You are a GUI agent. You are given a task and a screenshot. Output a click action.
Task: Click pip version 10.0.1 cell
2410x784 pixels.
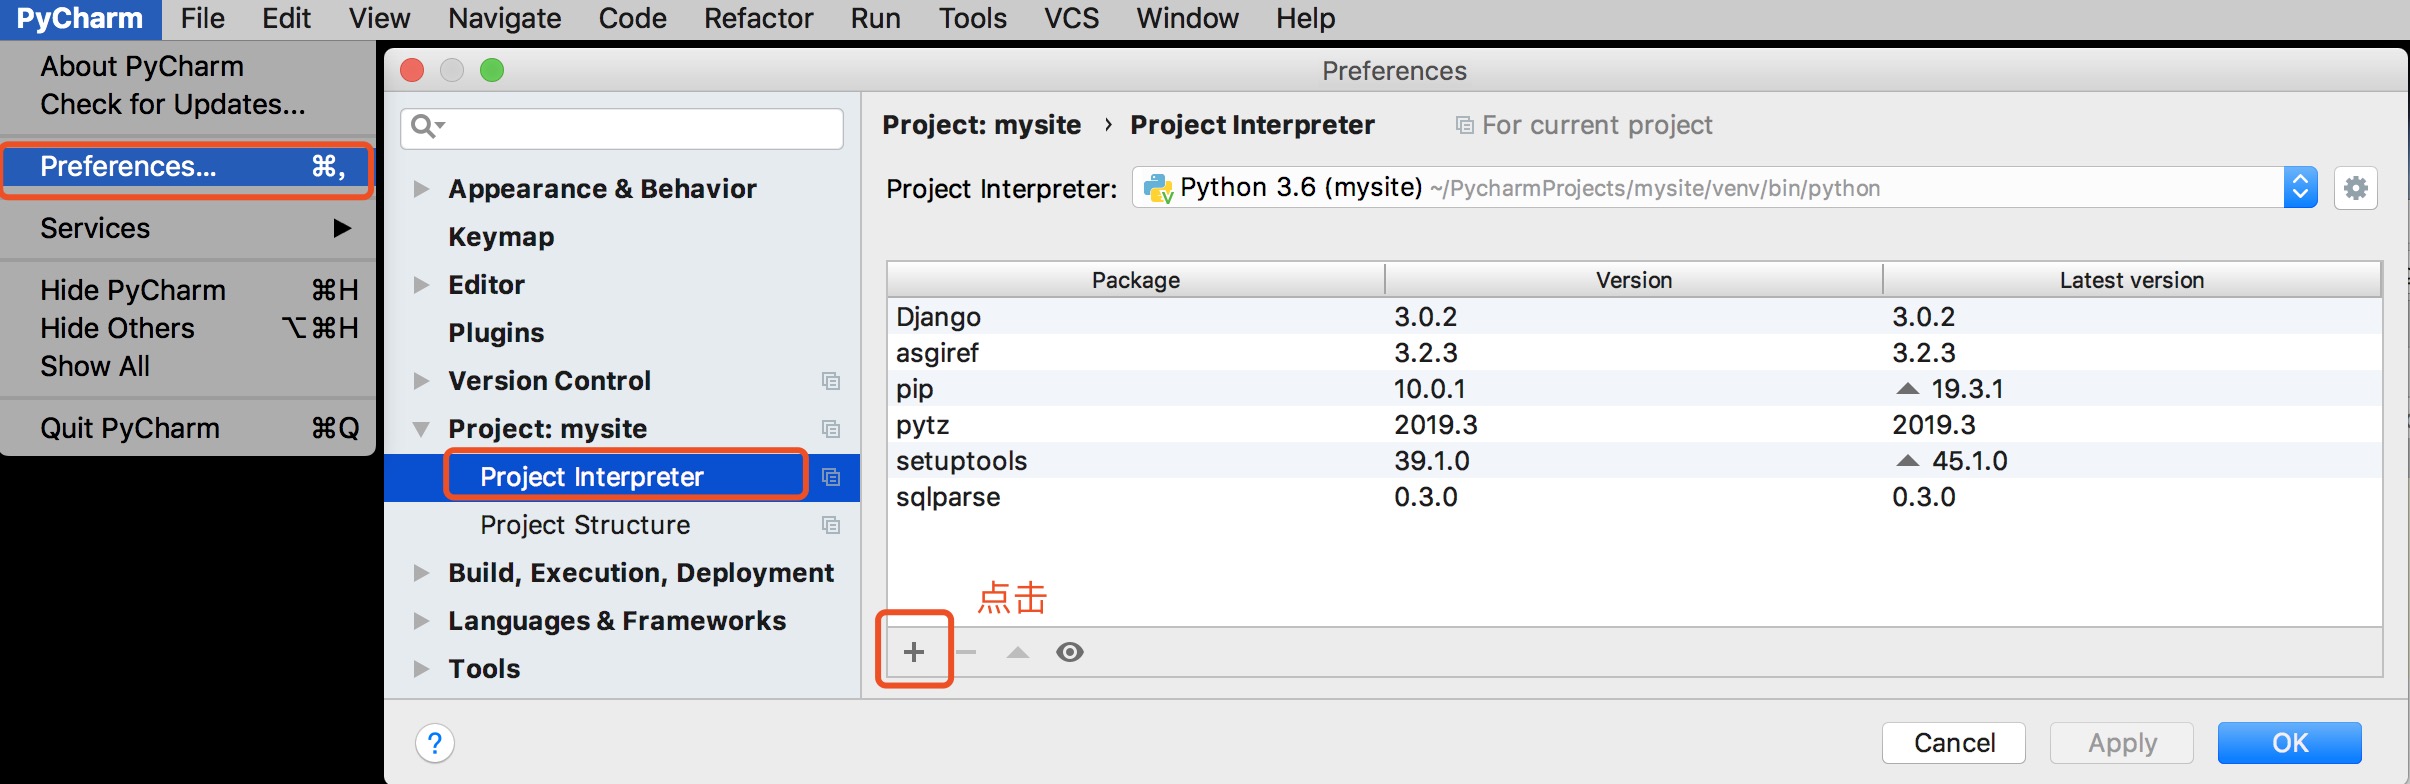coord(1430,389)
